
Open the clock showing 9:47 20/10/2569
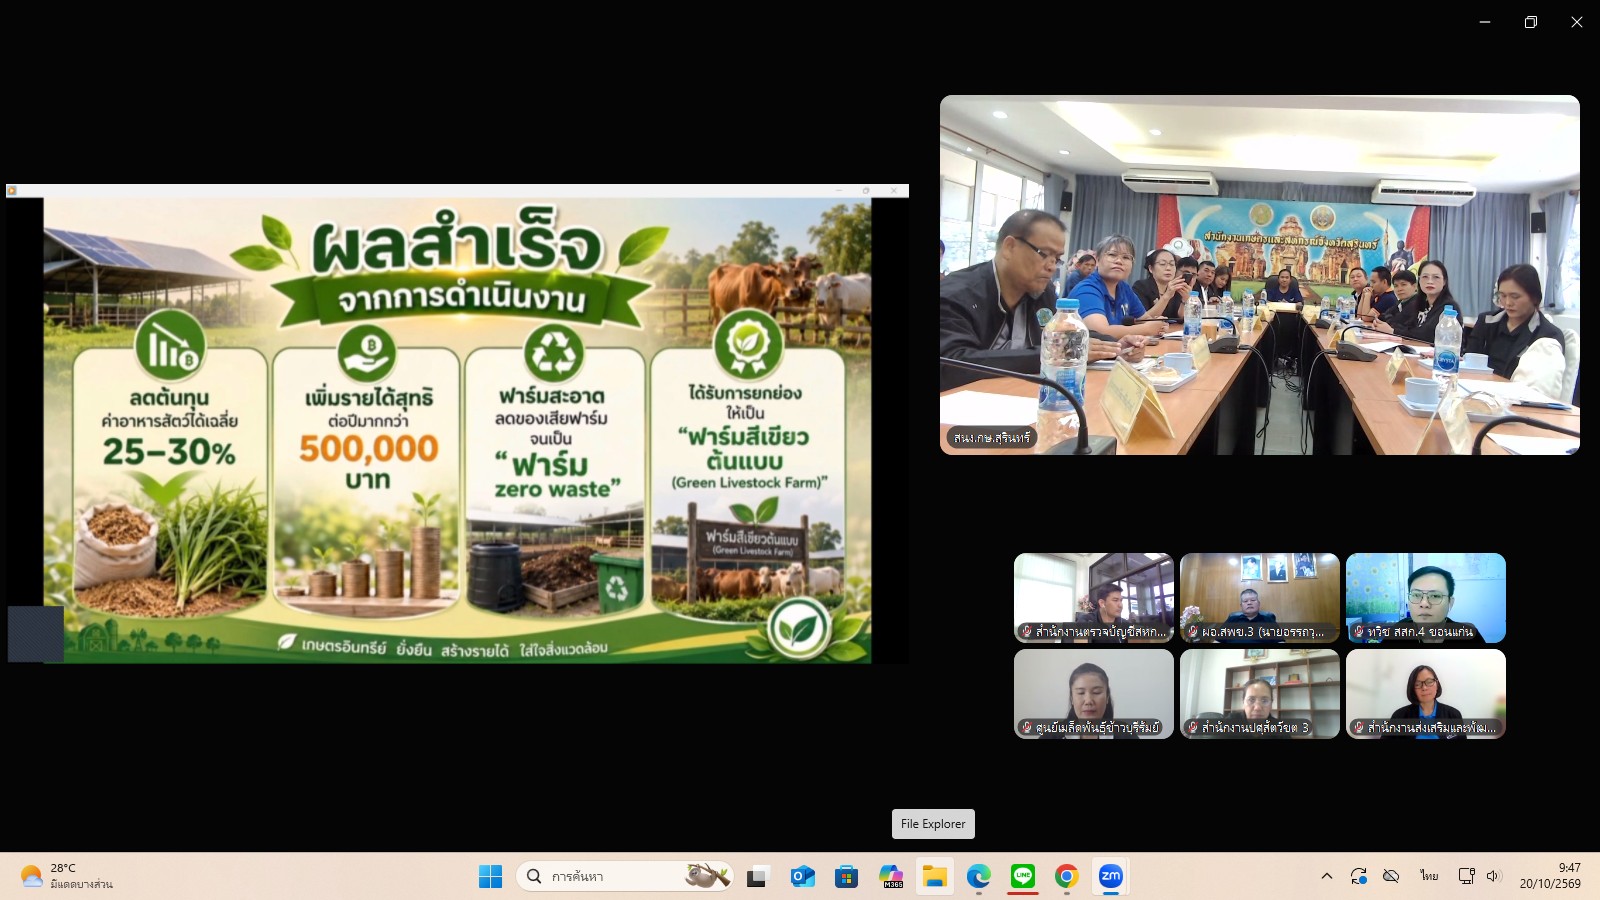1550,876
